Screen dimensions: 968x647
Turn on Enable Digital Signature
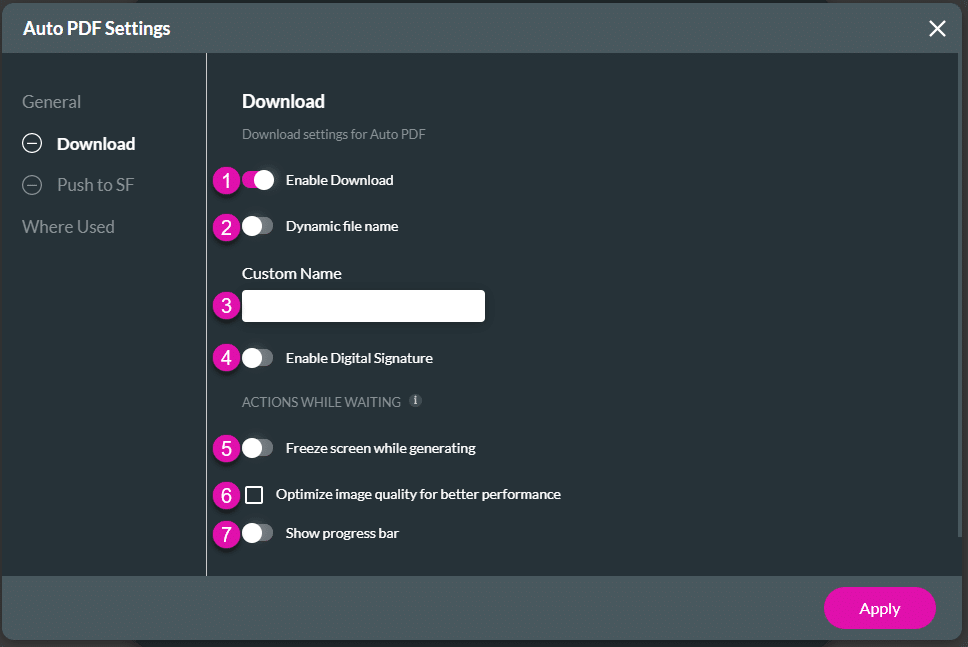(x=257, y=358)
